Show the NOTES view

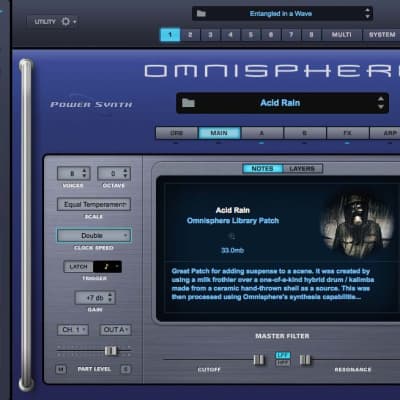pos(263,169)
